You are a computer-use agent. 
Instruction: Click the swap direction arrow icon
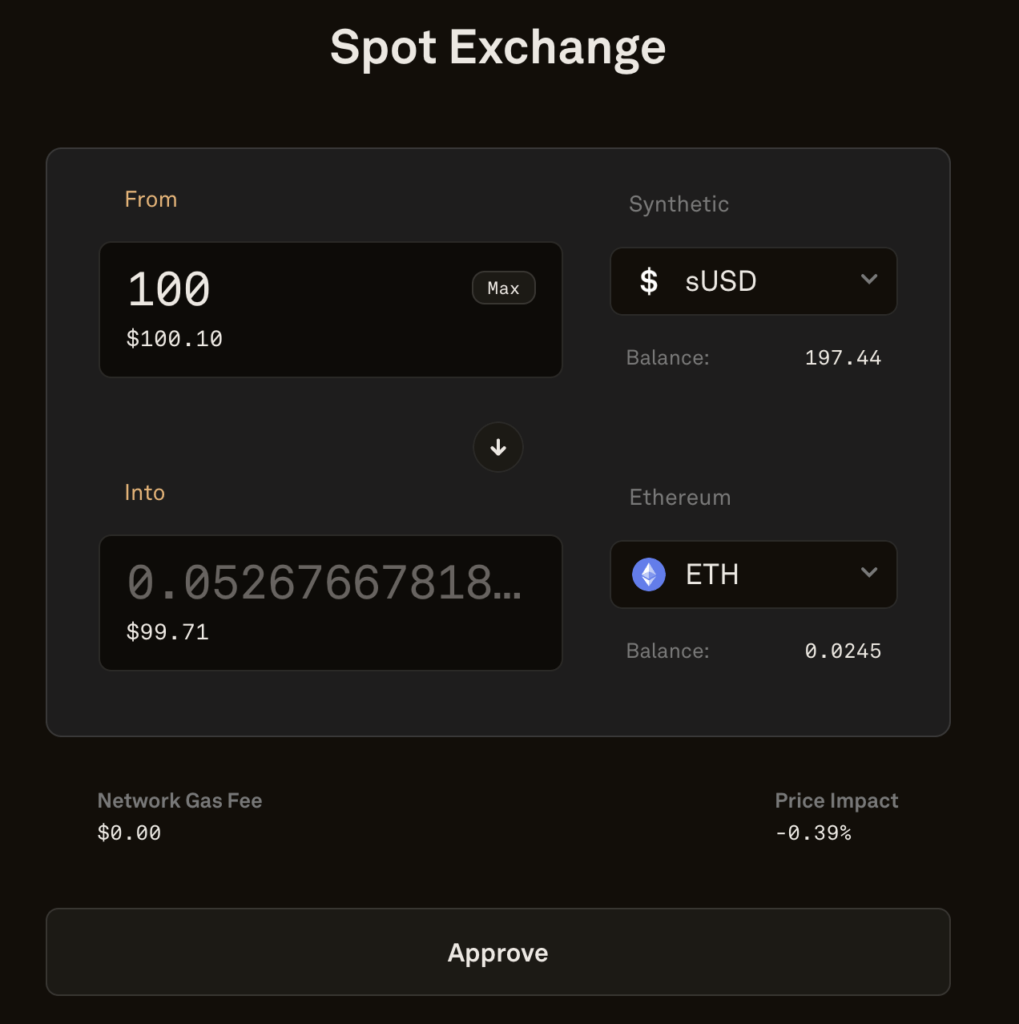coord(498,447)
